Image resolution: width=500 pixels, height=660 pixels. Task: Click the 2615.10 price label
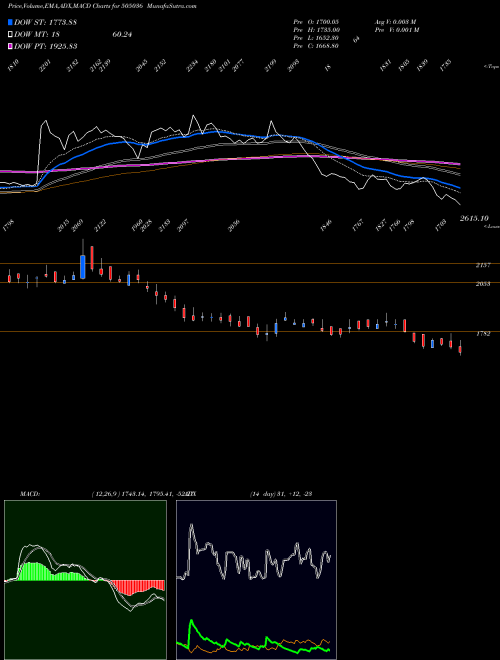[x=474, y=218]
